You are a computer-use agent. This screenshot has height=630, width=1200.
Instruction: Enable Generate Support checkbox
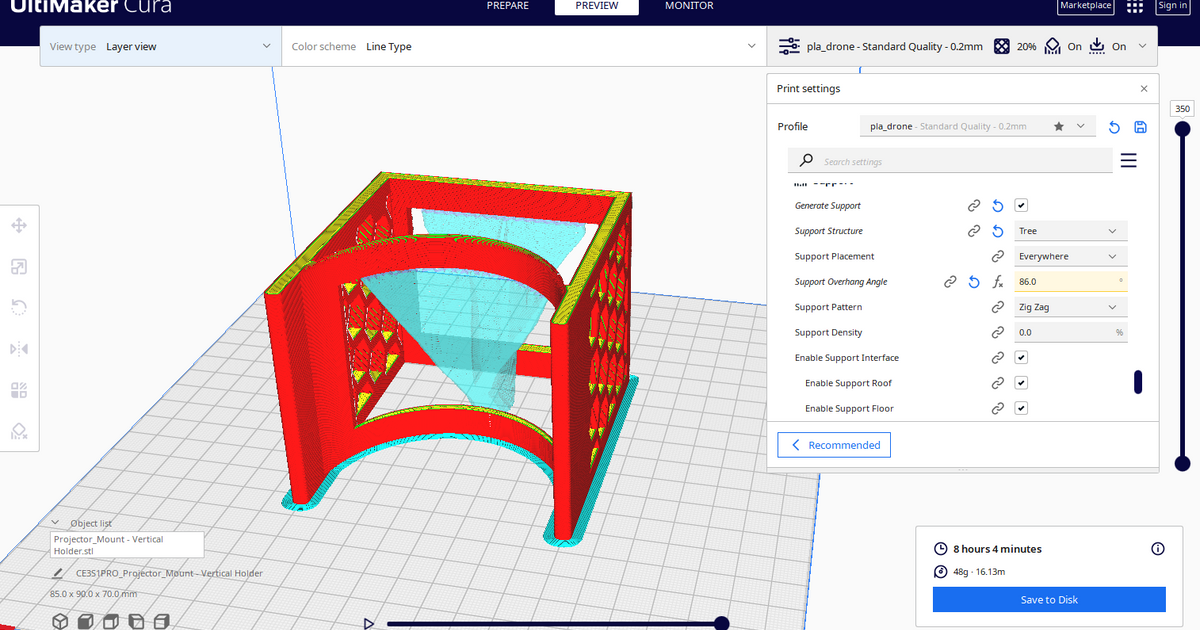tap(1021, 205)
